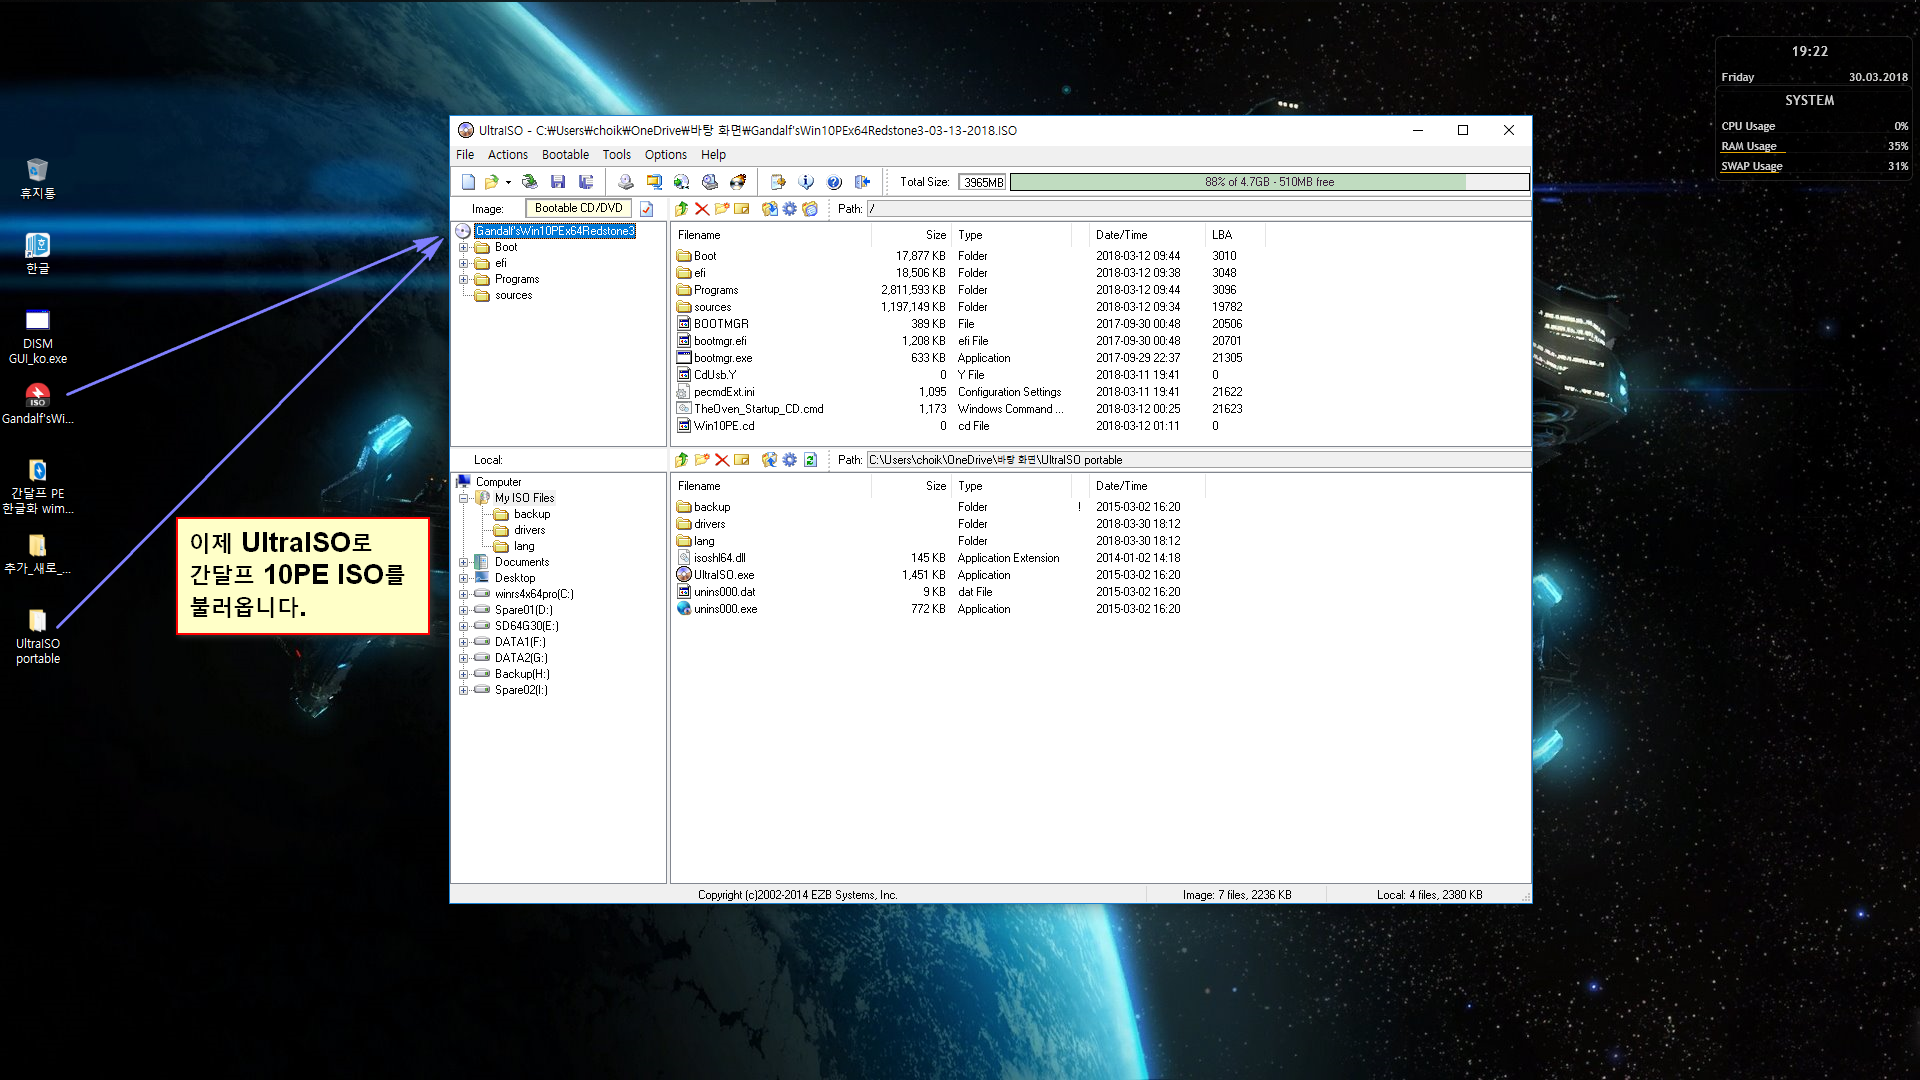1920x1080 pixels.
Task: Click the Add files icon in Local toolbar
Action: click(x=769, y=460)
